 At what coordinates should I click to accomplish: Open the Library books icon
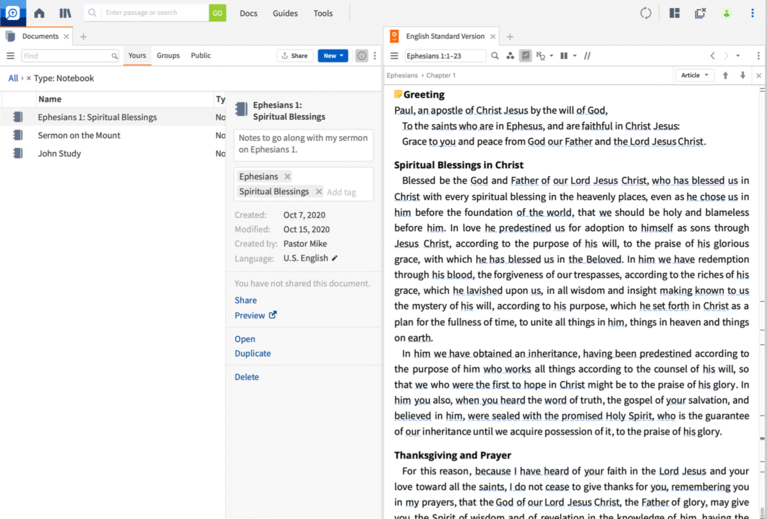click(65, 13)
